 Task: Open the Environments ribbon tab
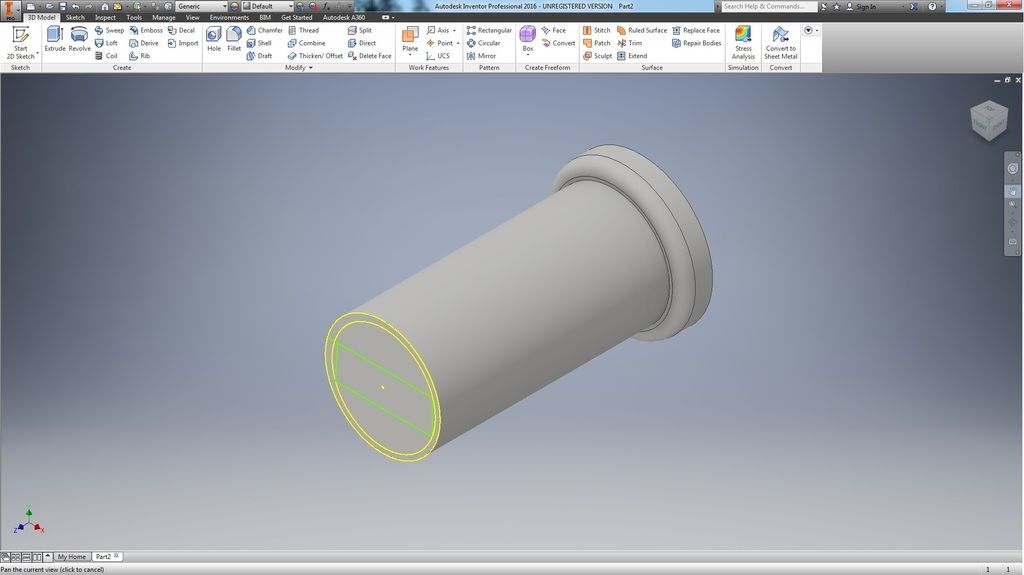click(x=229, y=17)
